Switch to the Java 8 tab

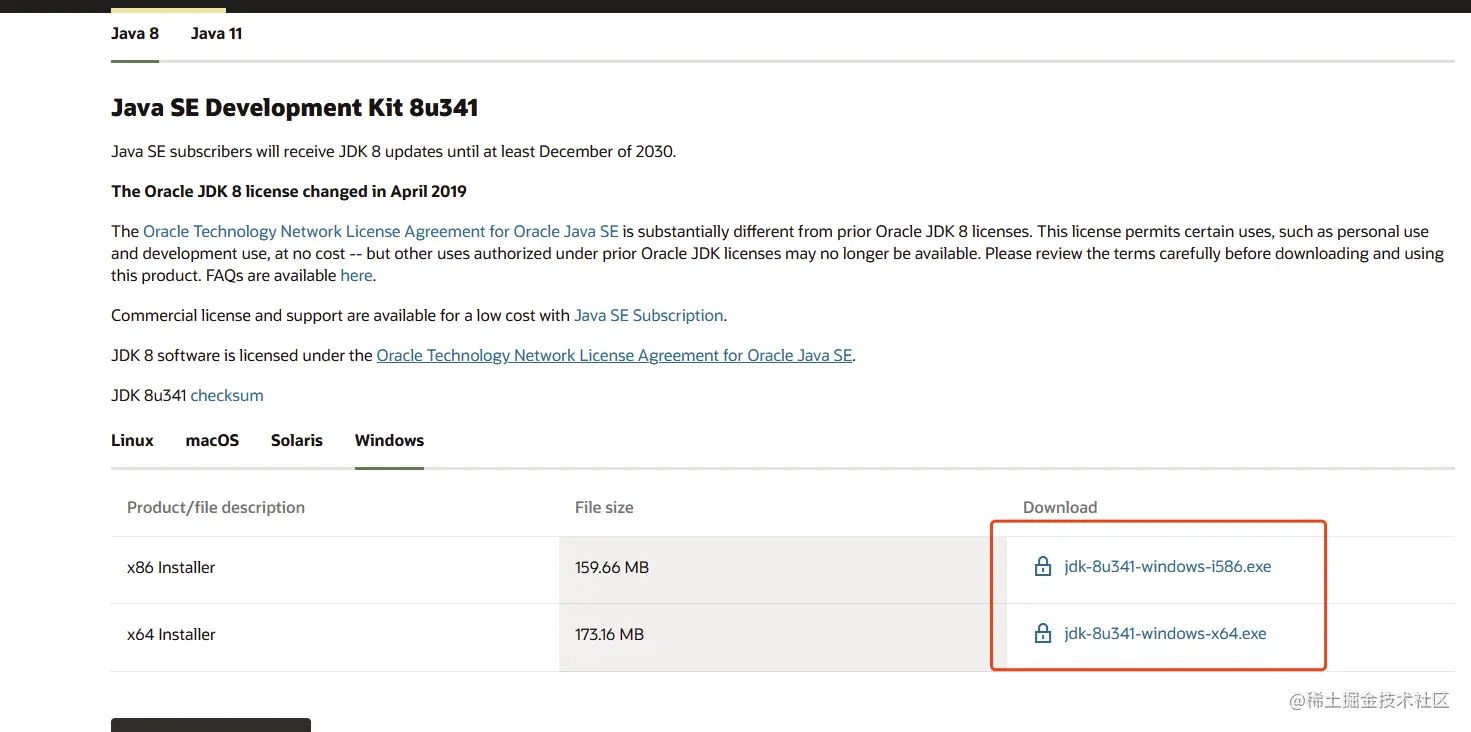tap(135, 33)
